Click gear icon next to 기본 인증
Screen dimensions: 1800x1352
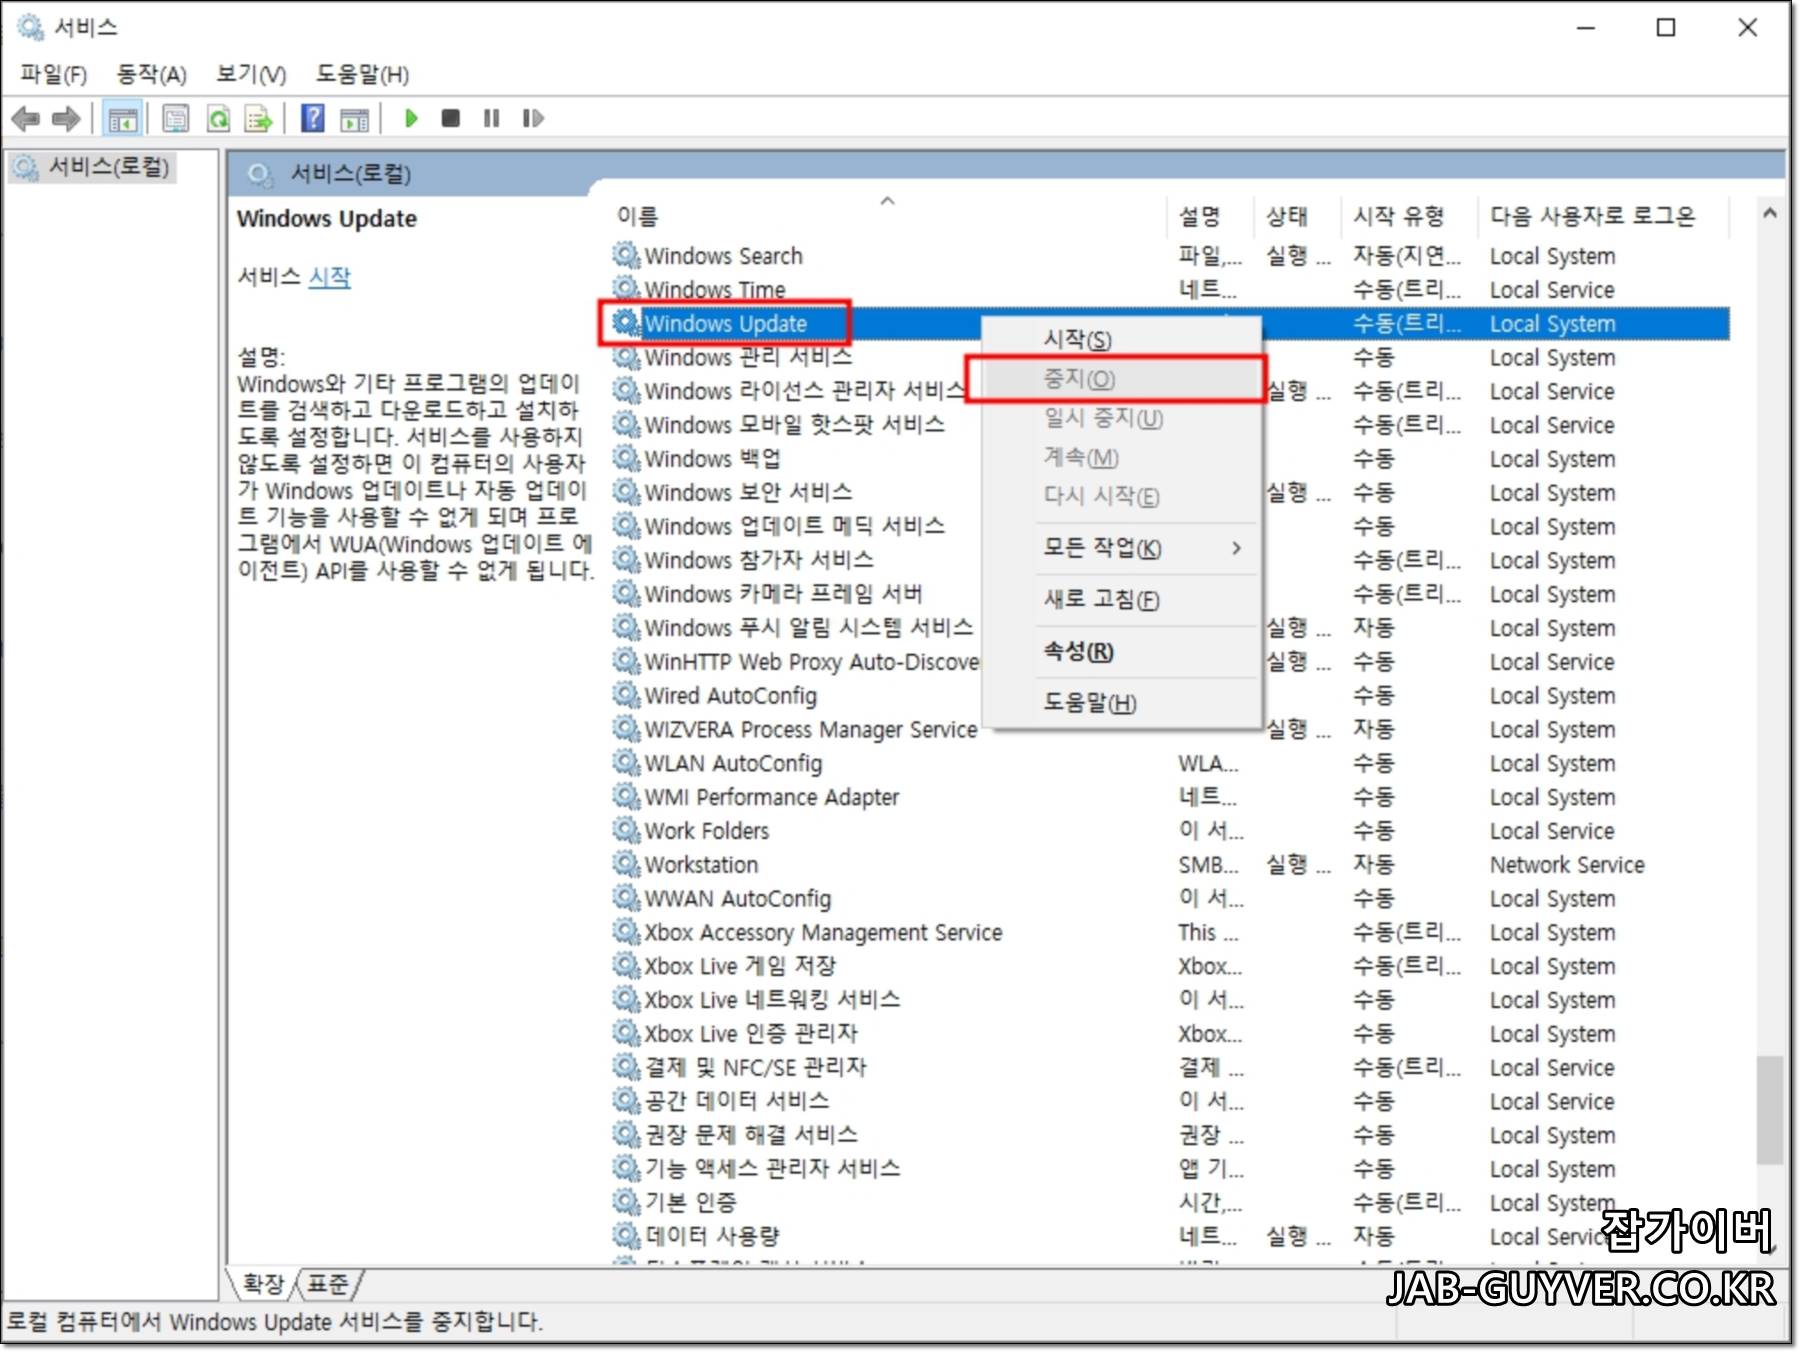tap(626, 1202)
